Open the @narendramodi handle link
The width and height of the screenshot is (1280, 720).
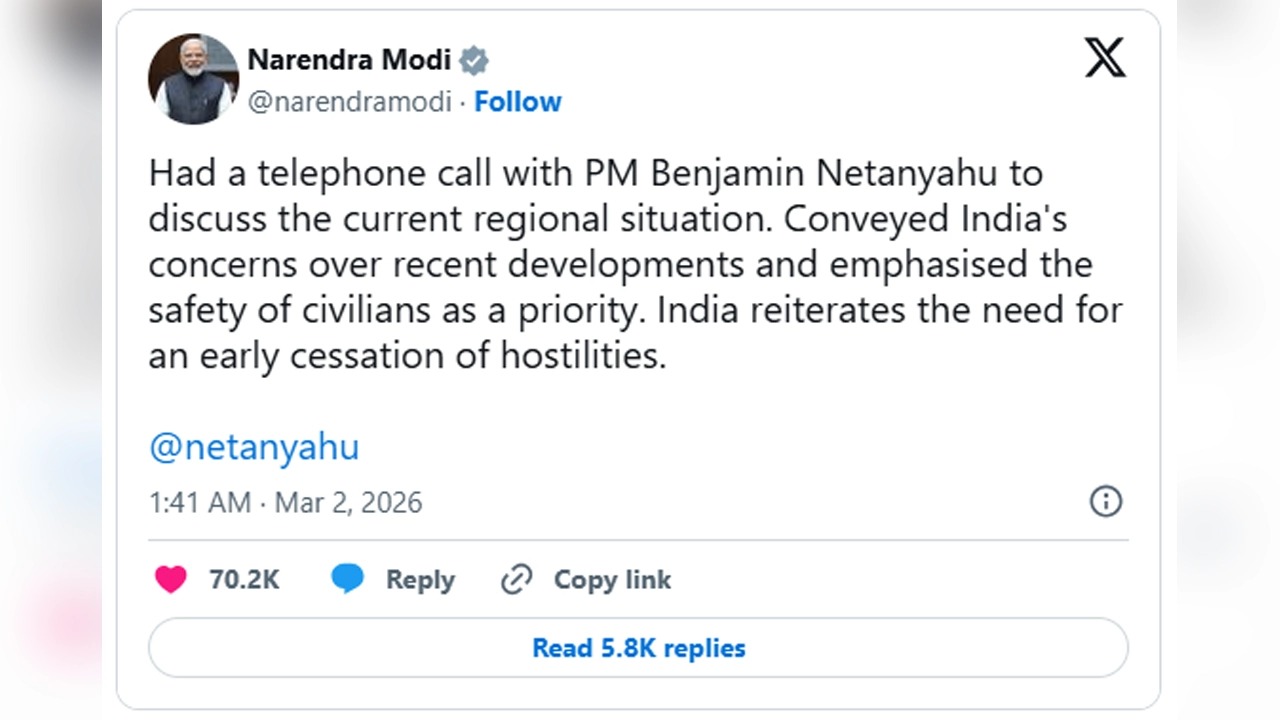click(x=349, y=101)
